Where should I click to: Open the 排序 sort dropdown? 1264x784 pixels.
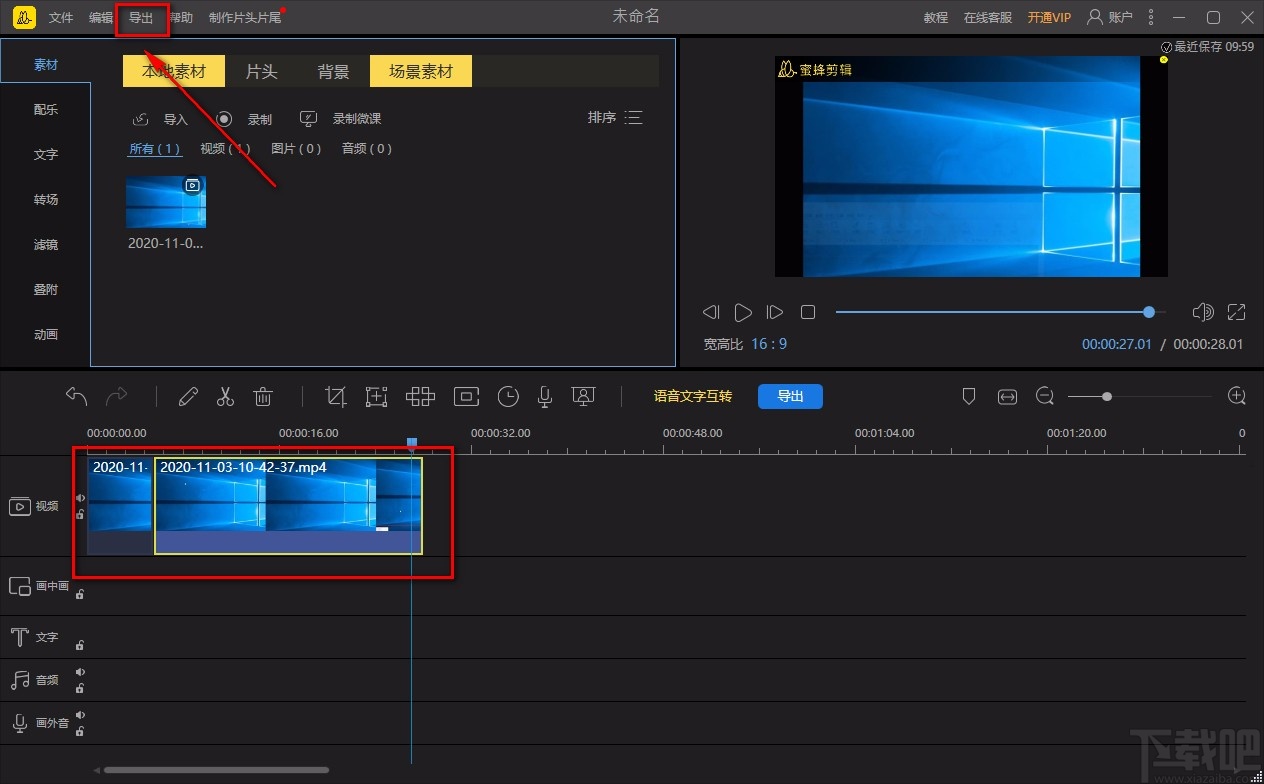[615, 118]
